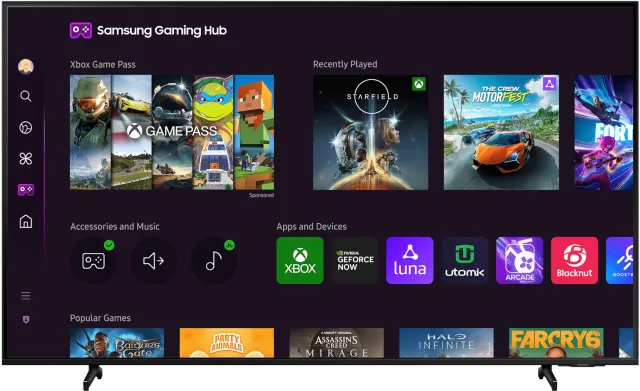640x391 pixels.
Task: Select the audio output speaker button
Action: tap(153, 260)
